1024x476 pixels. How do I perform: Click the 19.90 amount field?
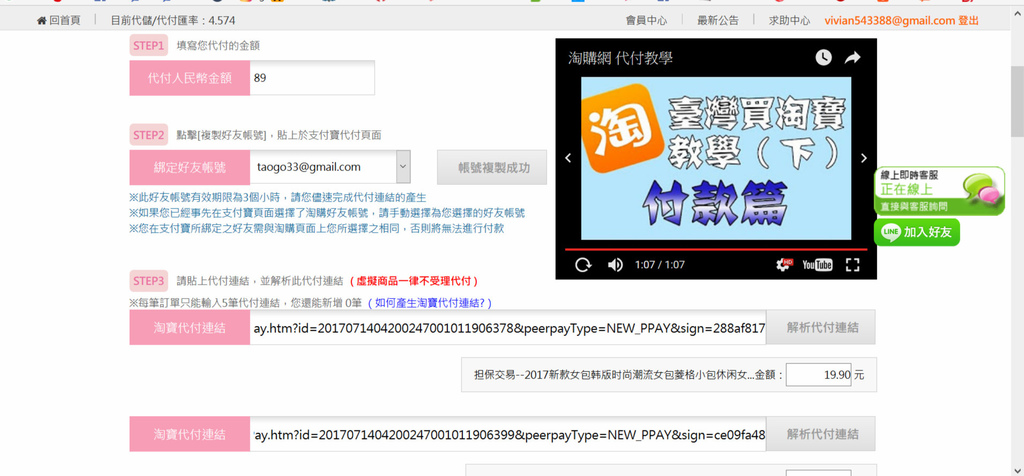[x=819, y=375]
